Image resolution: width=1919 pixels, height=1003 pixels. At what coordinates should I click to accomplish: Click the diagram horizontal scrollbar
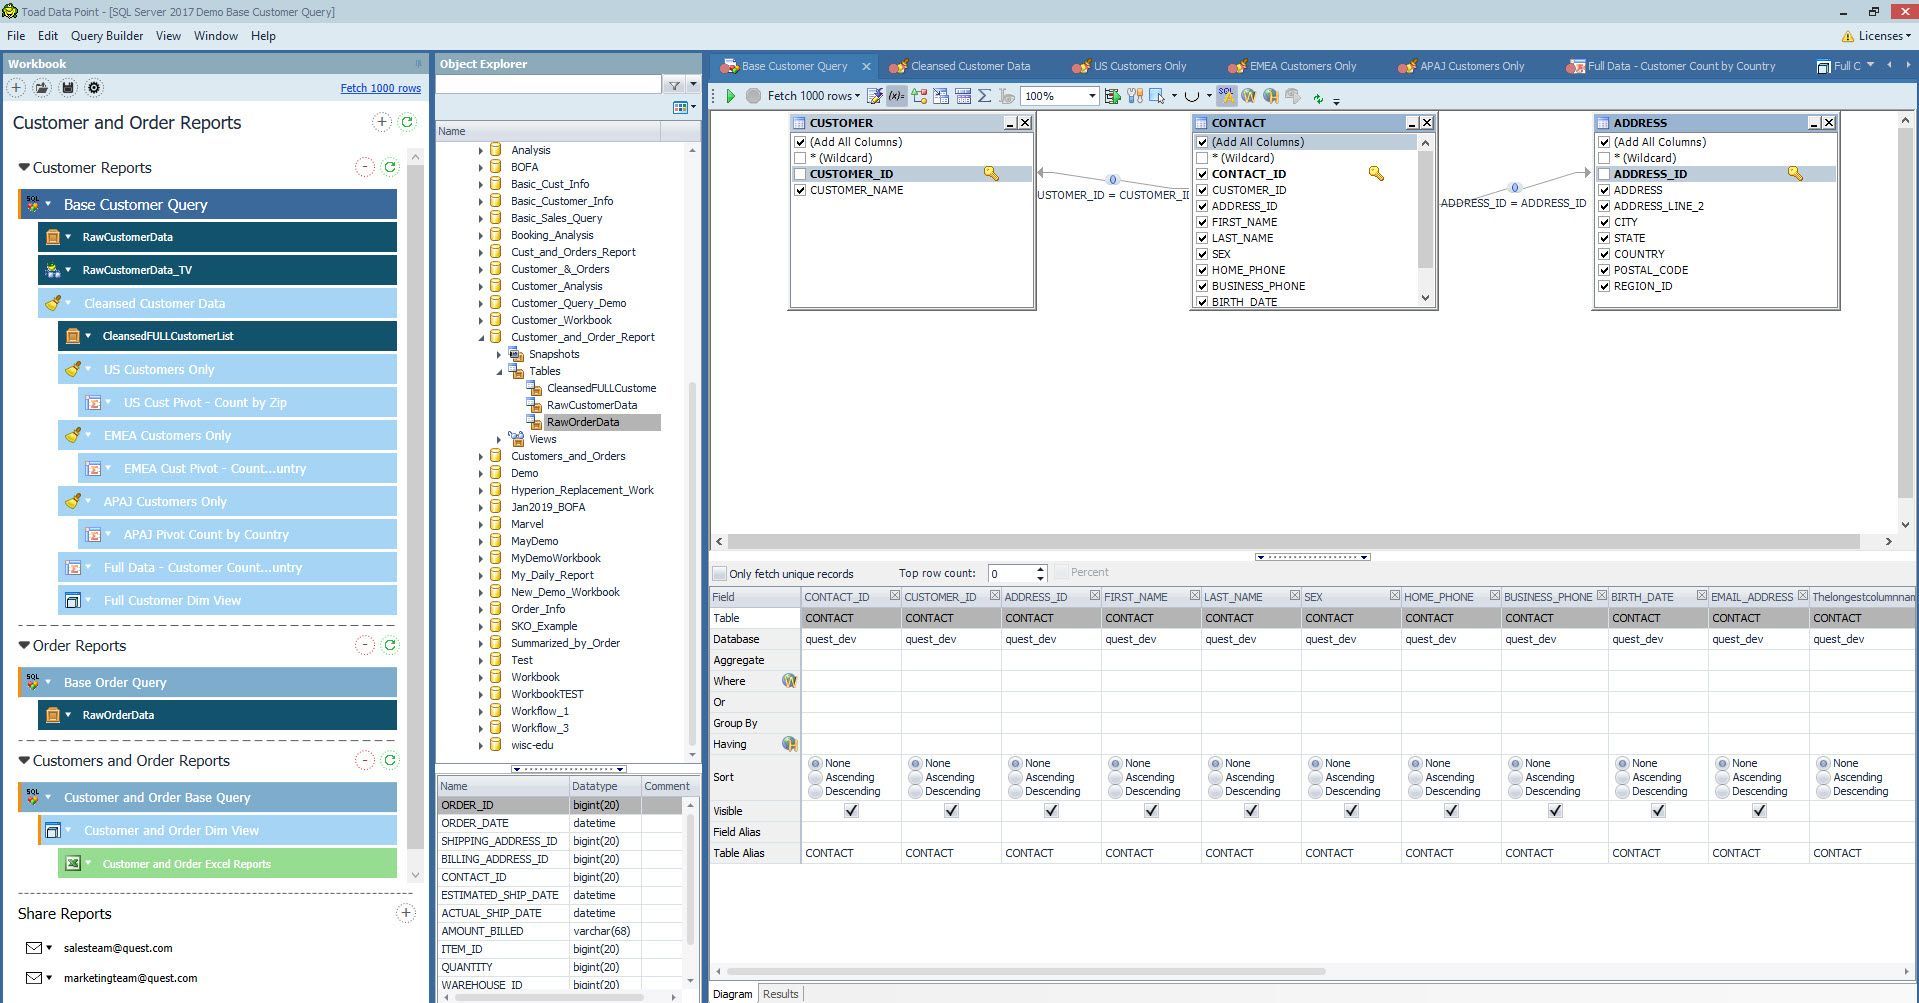[1294, 541]
